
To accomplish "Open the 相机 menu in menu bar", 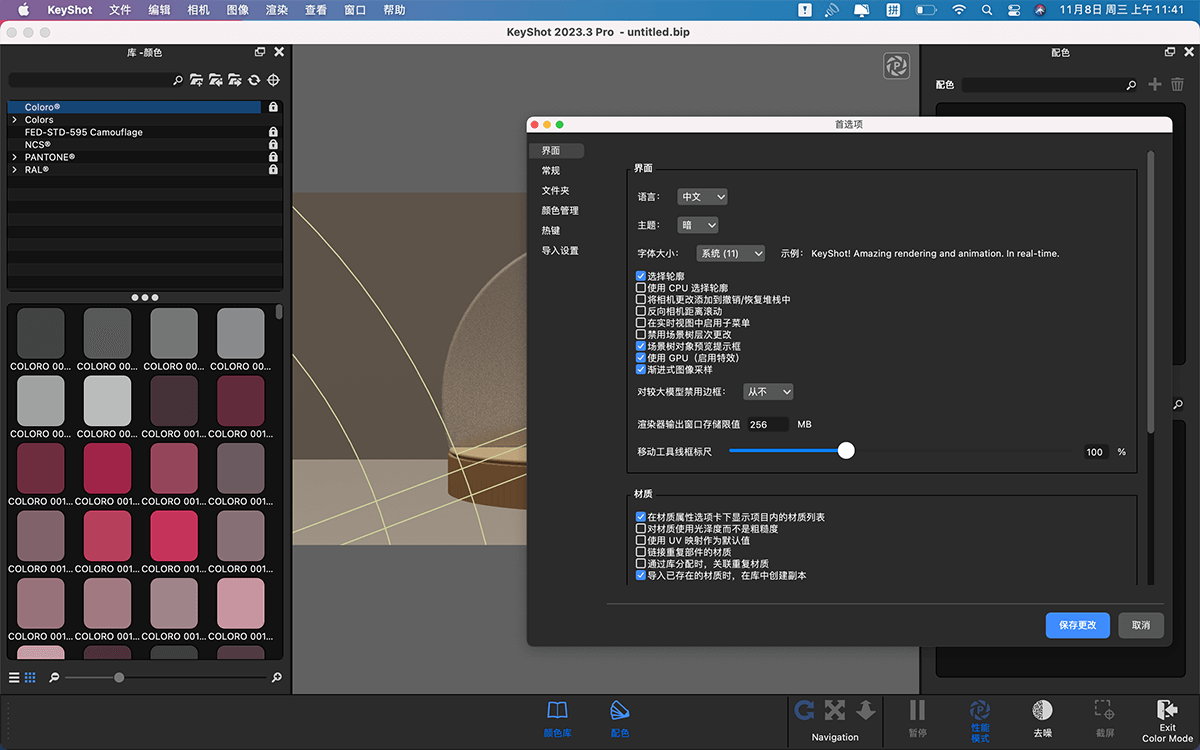I will [x=199, y=10].
